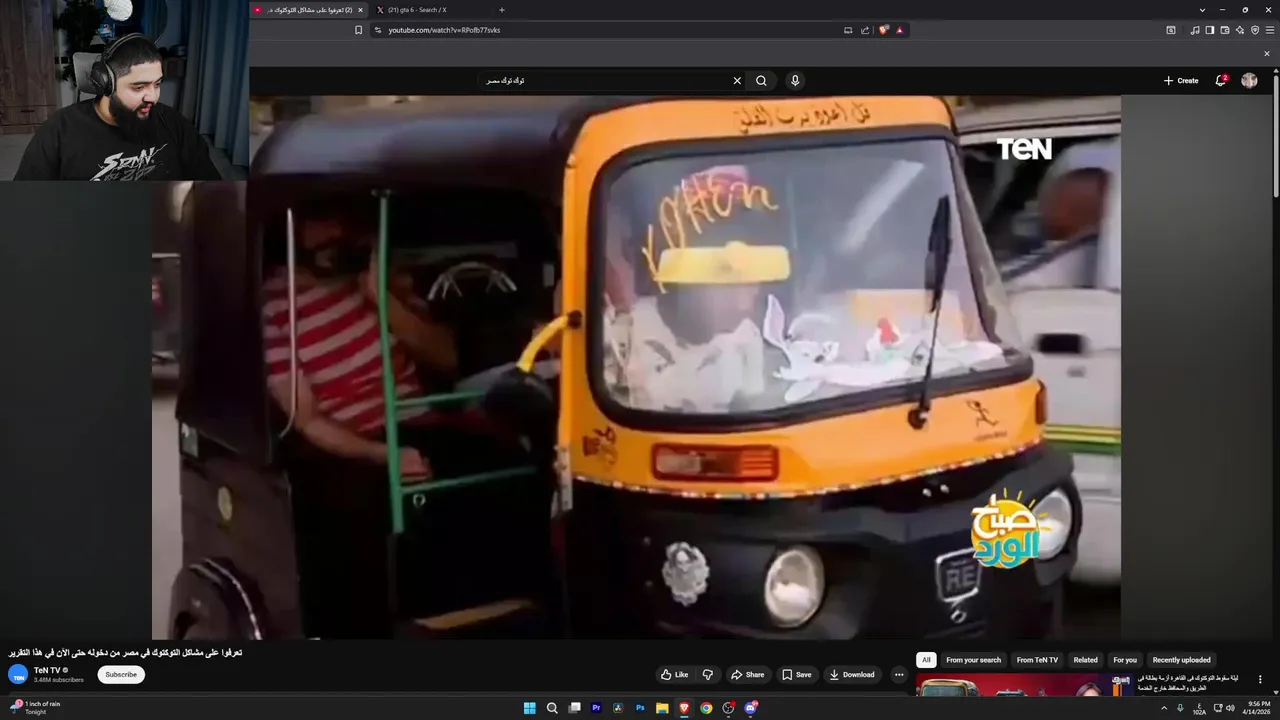Open the taskbar clock and date
Image resolution: width=1280 pixels, height=720 pixels.
point(1257,708)
